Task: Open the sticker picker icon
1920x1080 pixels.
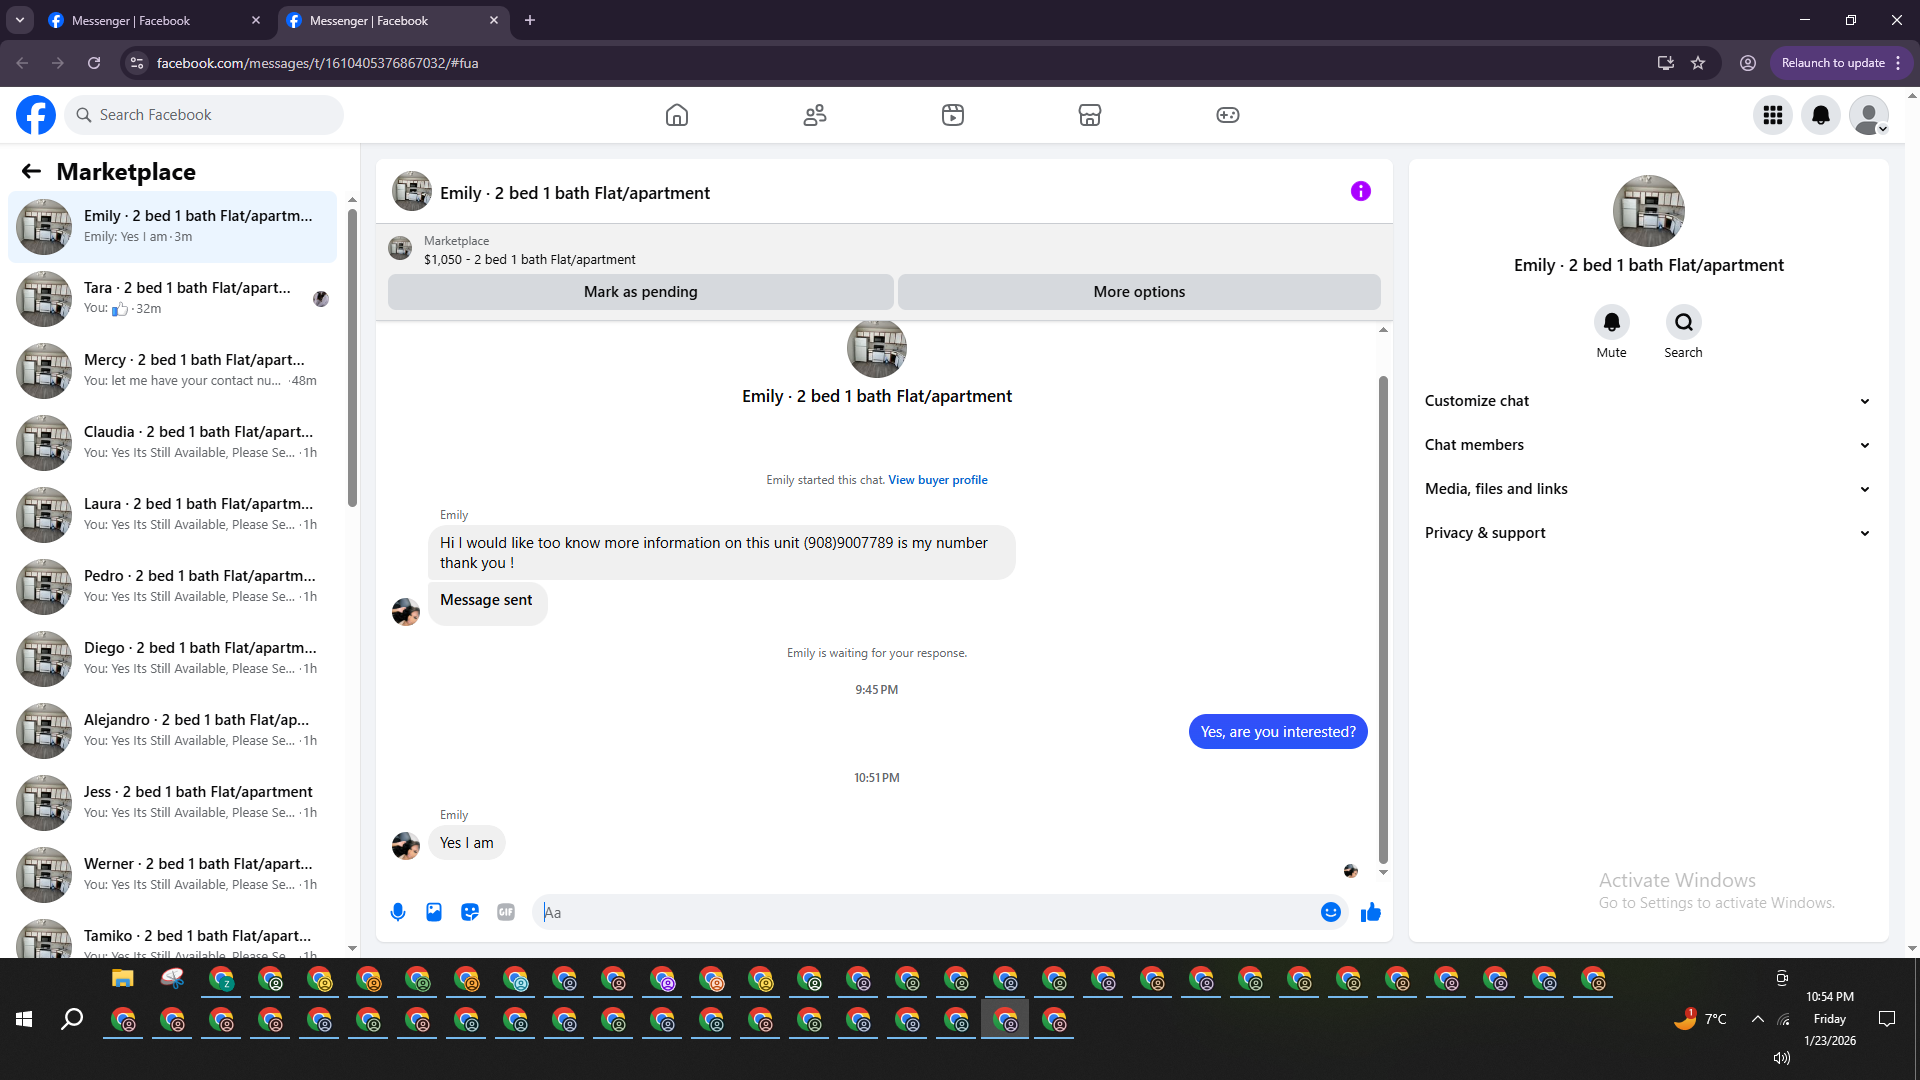Action: 470,912
